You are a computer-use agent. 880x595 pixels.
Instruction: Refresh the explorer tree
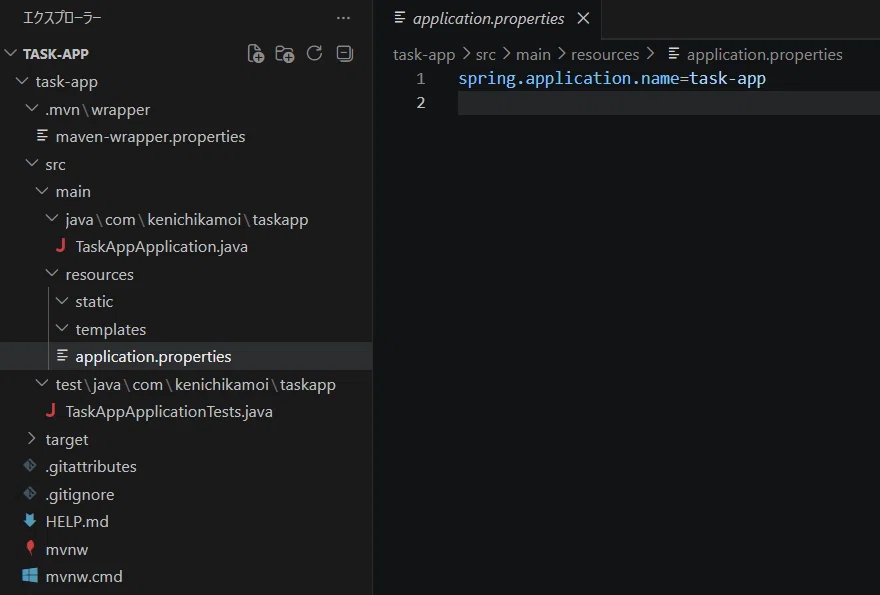tap(314, 53)
